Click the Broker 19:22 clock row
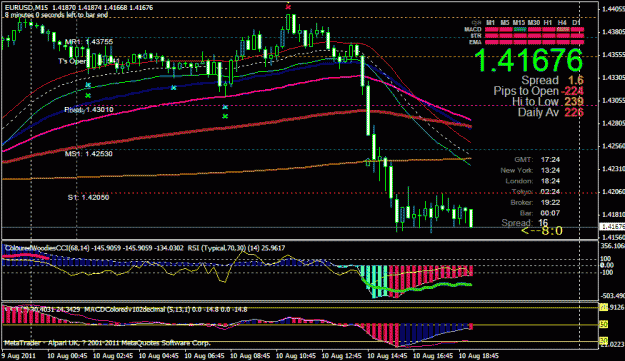Screen dimensions: 625x361 (x=535, y=202)
